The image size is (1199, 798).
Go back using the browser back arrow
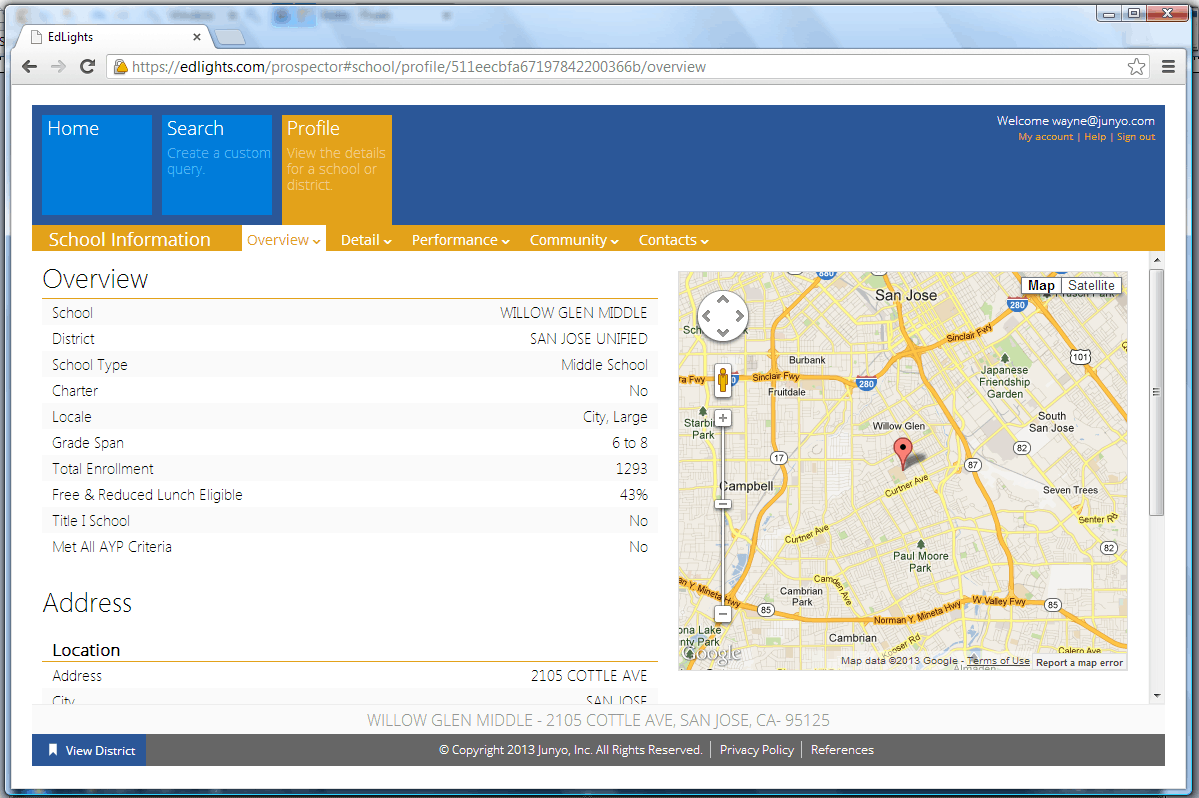pos(29,66)
